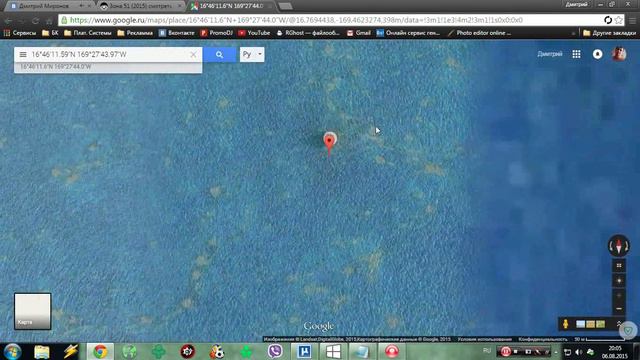640x360 pixels.
Task: Reload the current page
Action: [36, 20]
